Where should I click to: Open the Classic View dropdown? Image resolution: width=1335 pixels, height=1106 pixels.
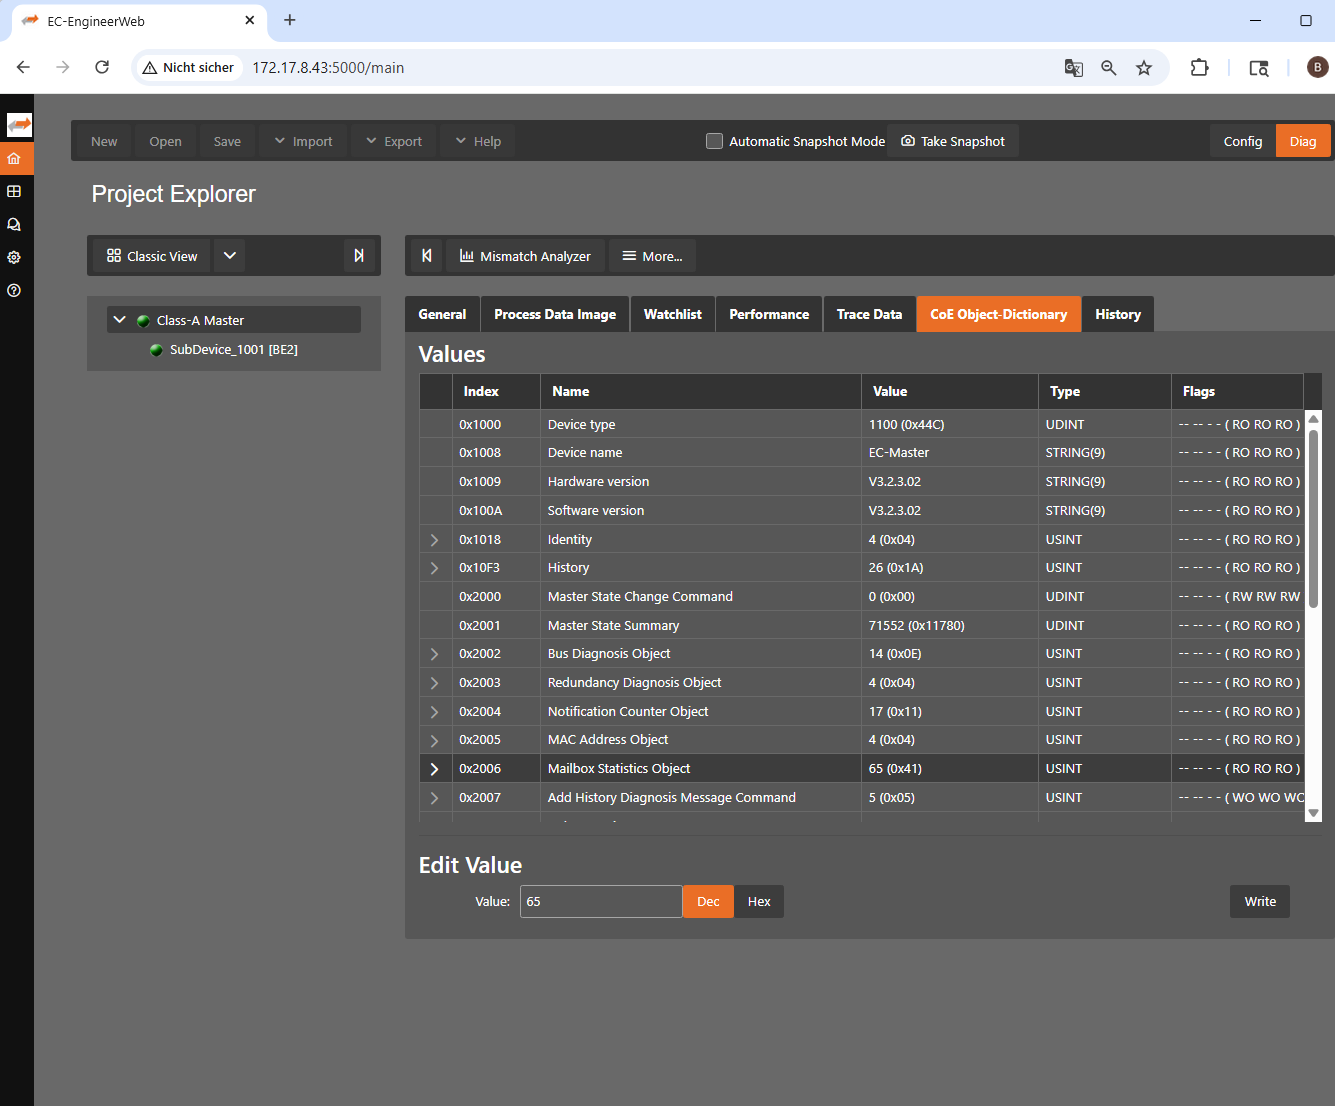coord(229,256)
